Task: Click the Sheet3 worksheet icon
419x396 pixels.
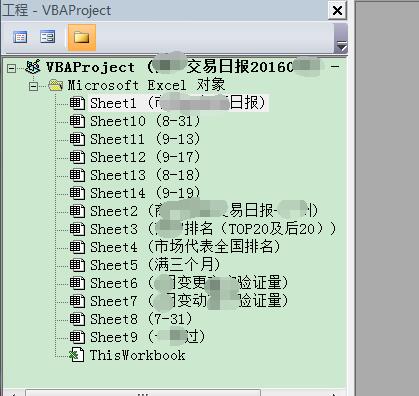Action: pyautogui.click(x=77, y=229)
